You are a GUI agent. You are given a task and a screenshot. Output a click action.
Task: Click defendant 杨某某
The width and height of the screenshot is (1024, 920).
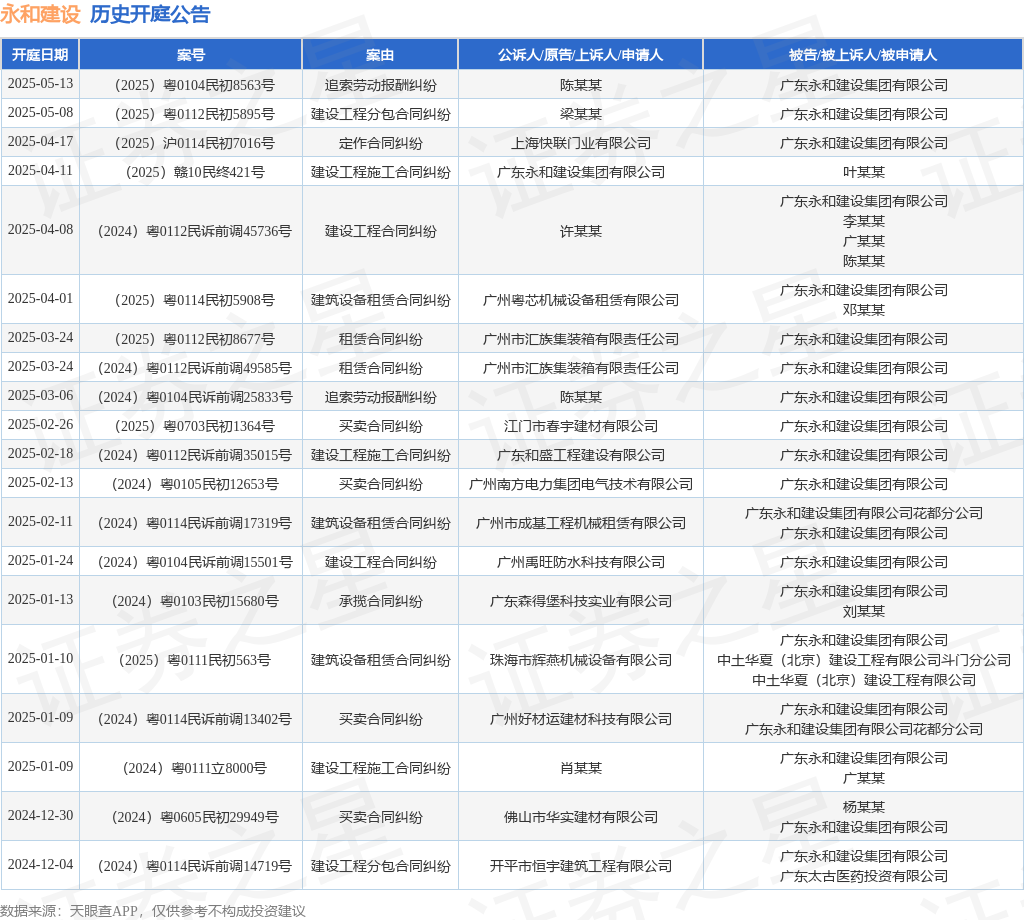point(863,808)
